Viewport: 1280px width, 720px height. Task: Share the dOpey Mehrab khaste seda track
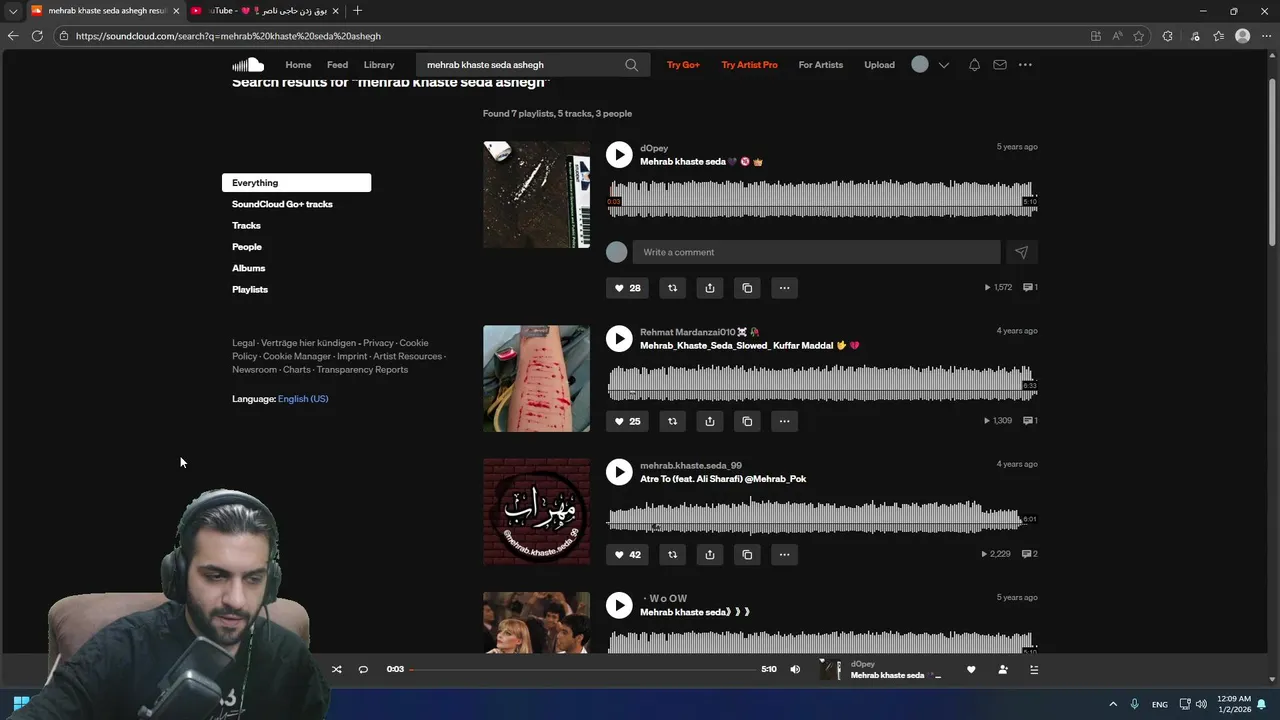tap(710, 288)
